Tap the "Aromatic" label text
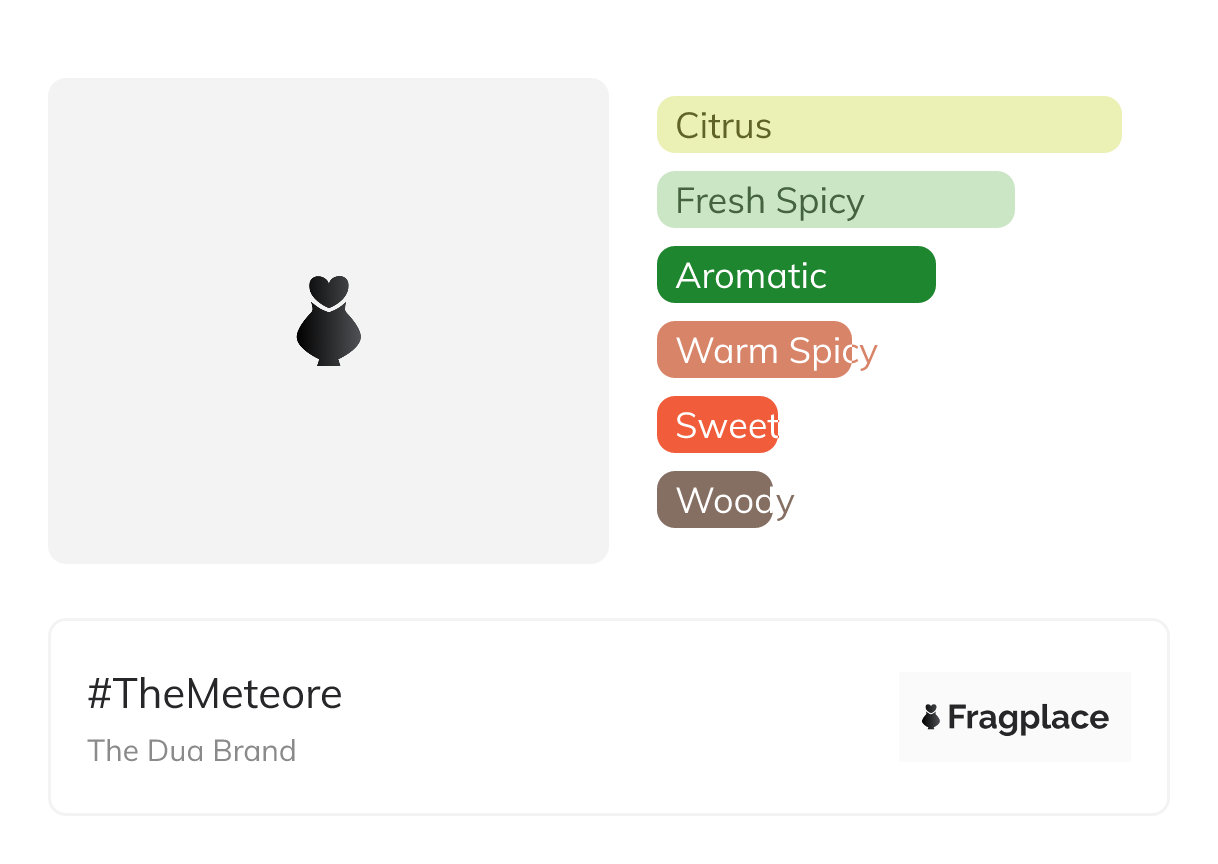 tap(751, 276)
